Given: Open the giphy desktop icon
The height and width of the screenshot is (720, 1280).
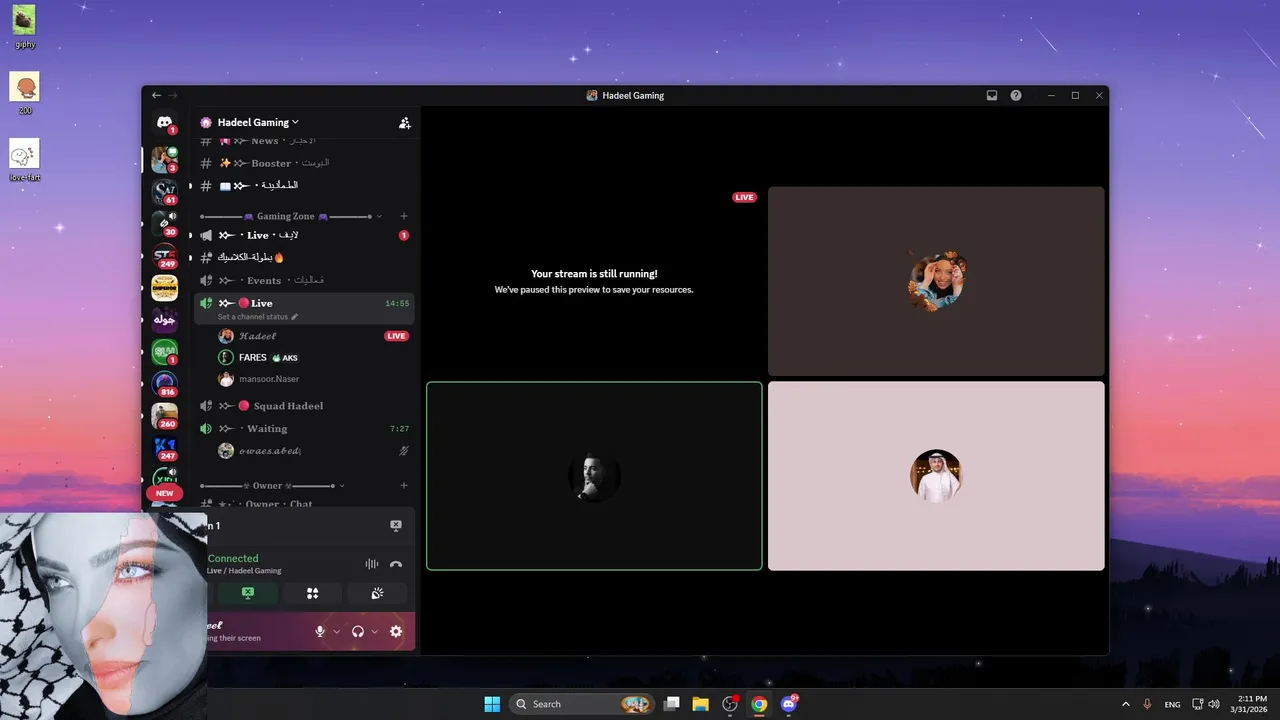Looking at the screenshot, I should (24, 27).
